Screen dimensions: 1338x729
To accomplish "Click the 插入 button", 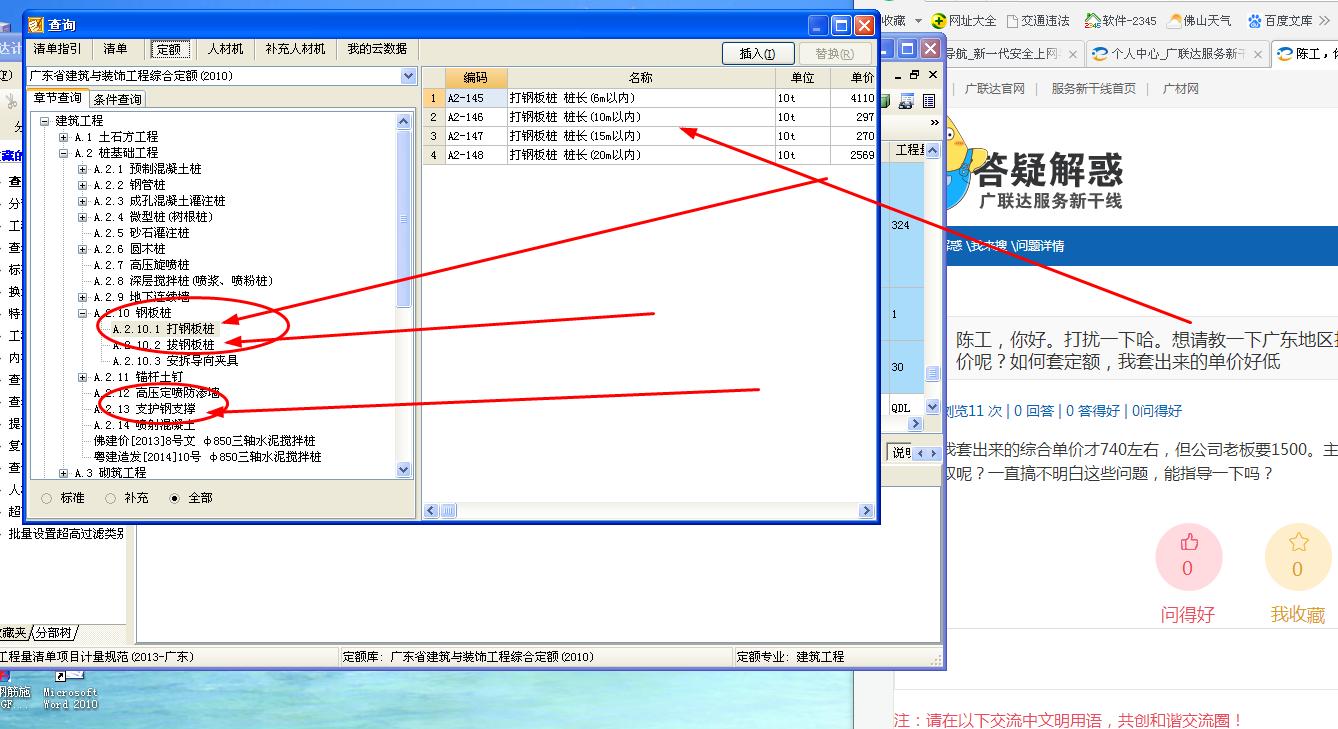I will tap(757, 54).
